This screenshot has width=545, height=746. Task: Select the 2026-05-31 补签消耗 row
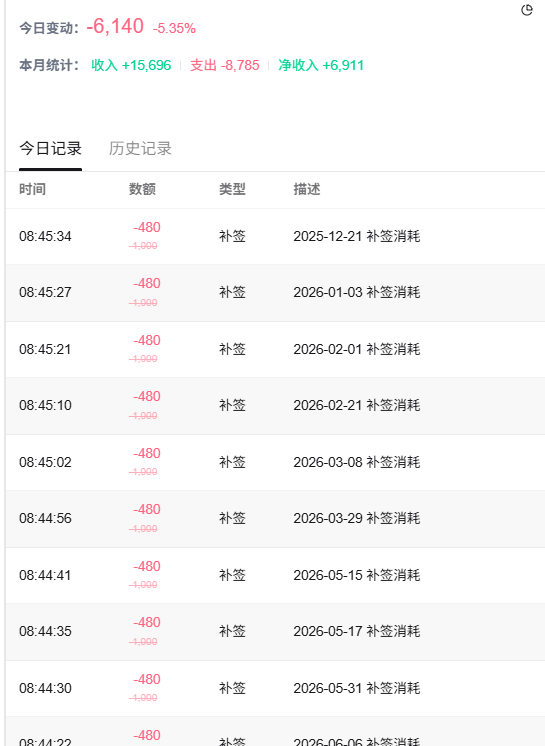[x=275, y=688]
